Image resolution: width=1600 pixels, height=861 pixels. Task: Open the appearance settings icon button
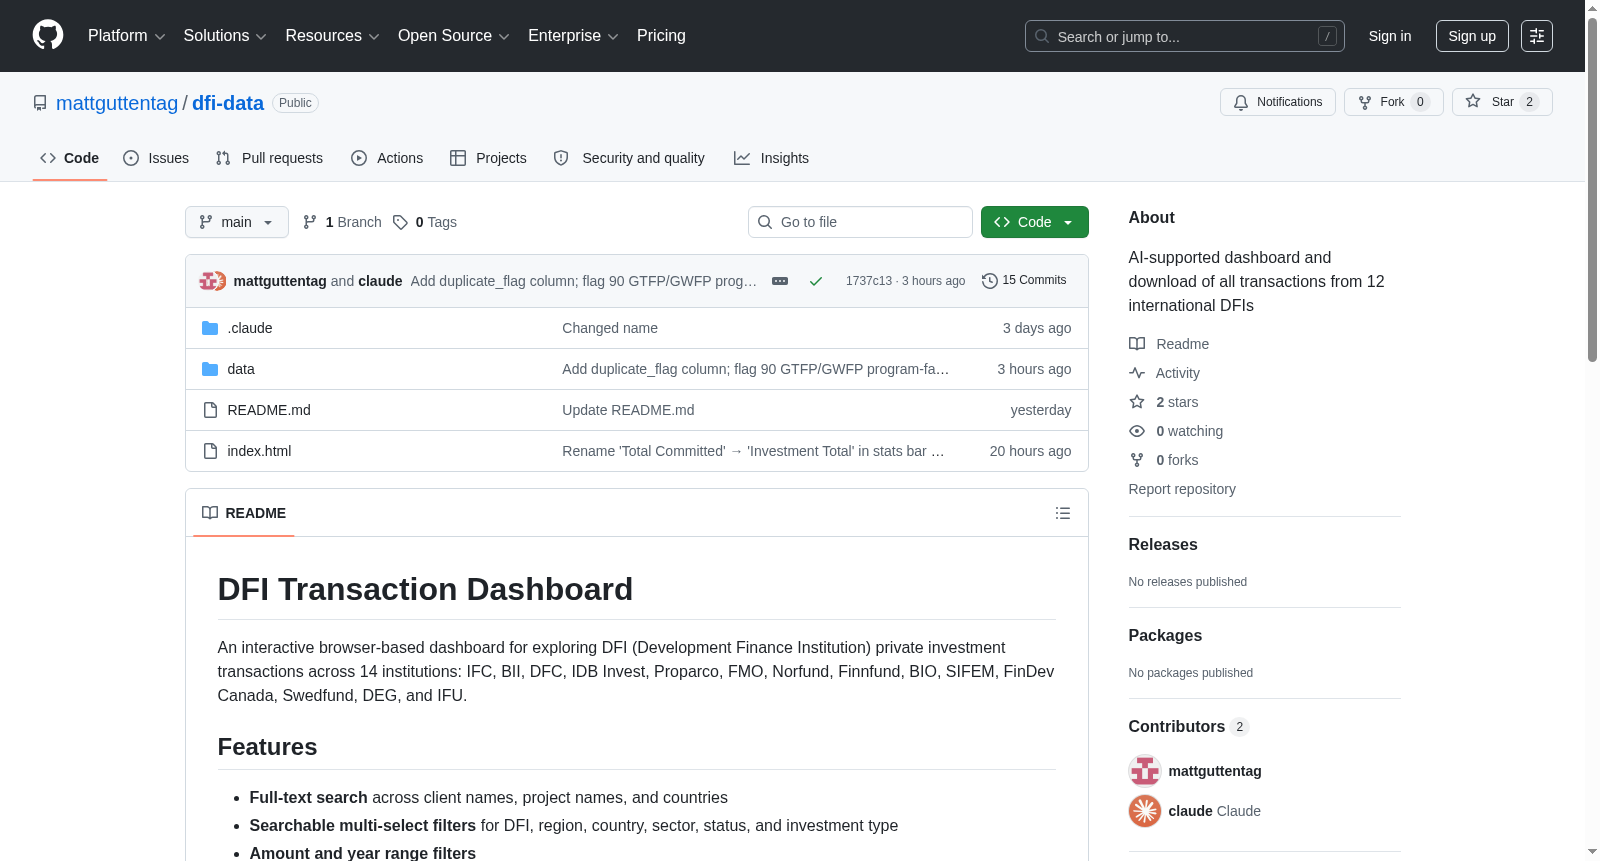point(1537,36)
